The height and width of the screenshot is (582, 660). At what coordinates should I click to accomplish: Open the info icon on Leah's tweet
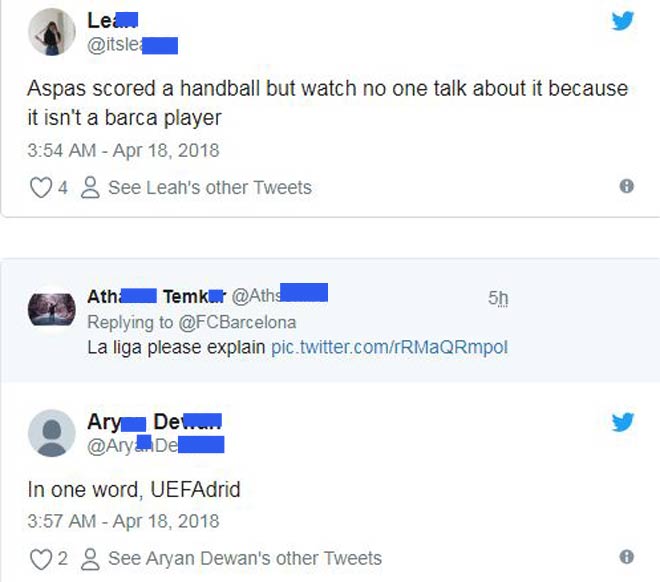pyautogui.click(x=627, y=186)
